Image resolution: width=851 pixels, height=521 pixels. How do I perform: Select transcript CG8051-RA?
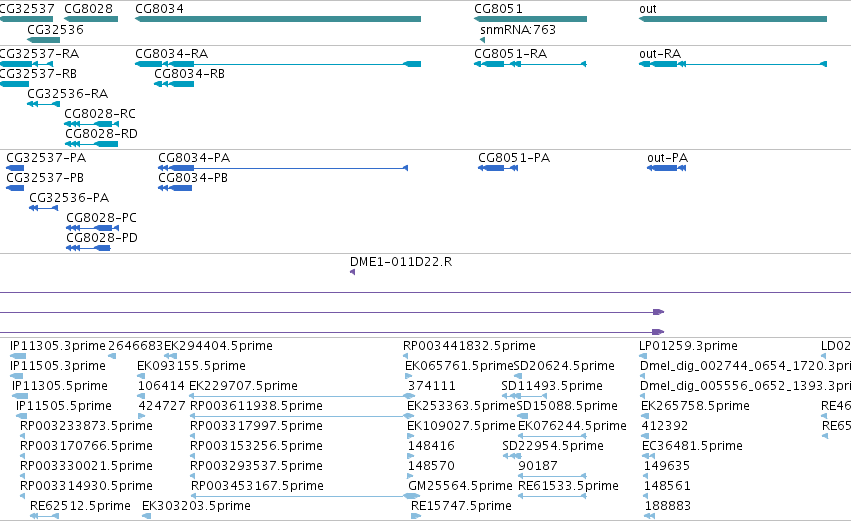click(x=530, y=64)
